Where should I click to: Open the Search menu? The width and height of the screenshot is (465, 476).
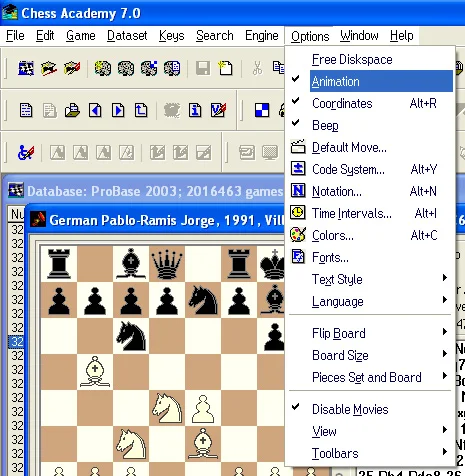tap(215, 35)
